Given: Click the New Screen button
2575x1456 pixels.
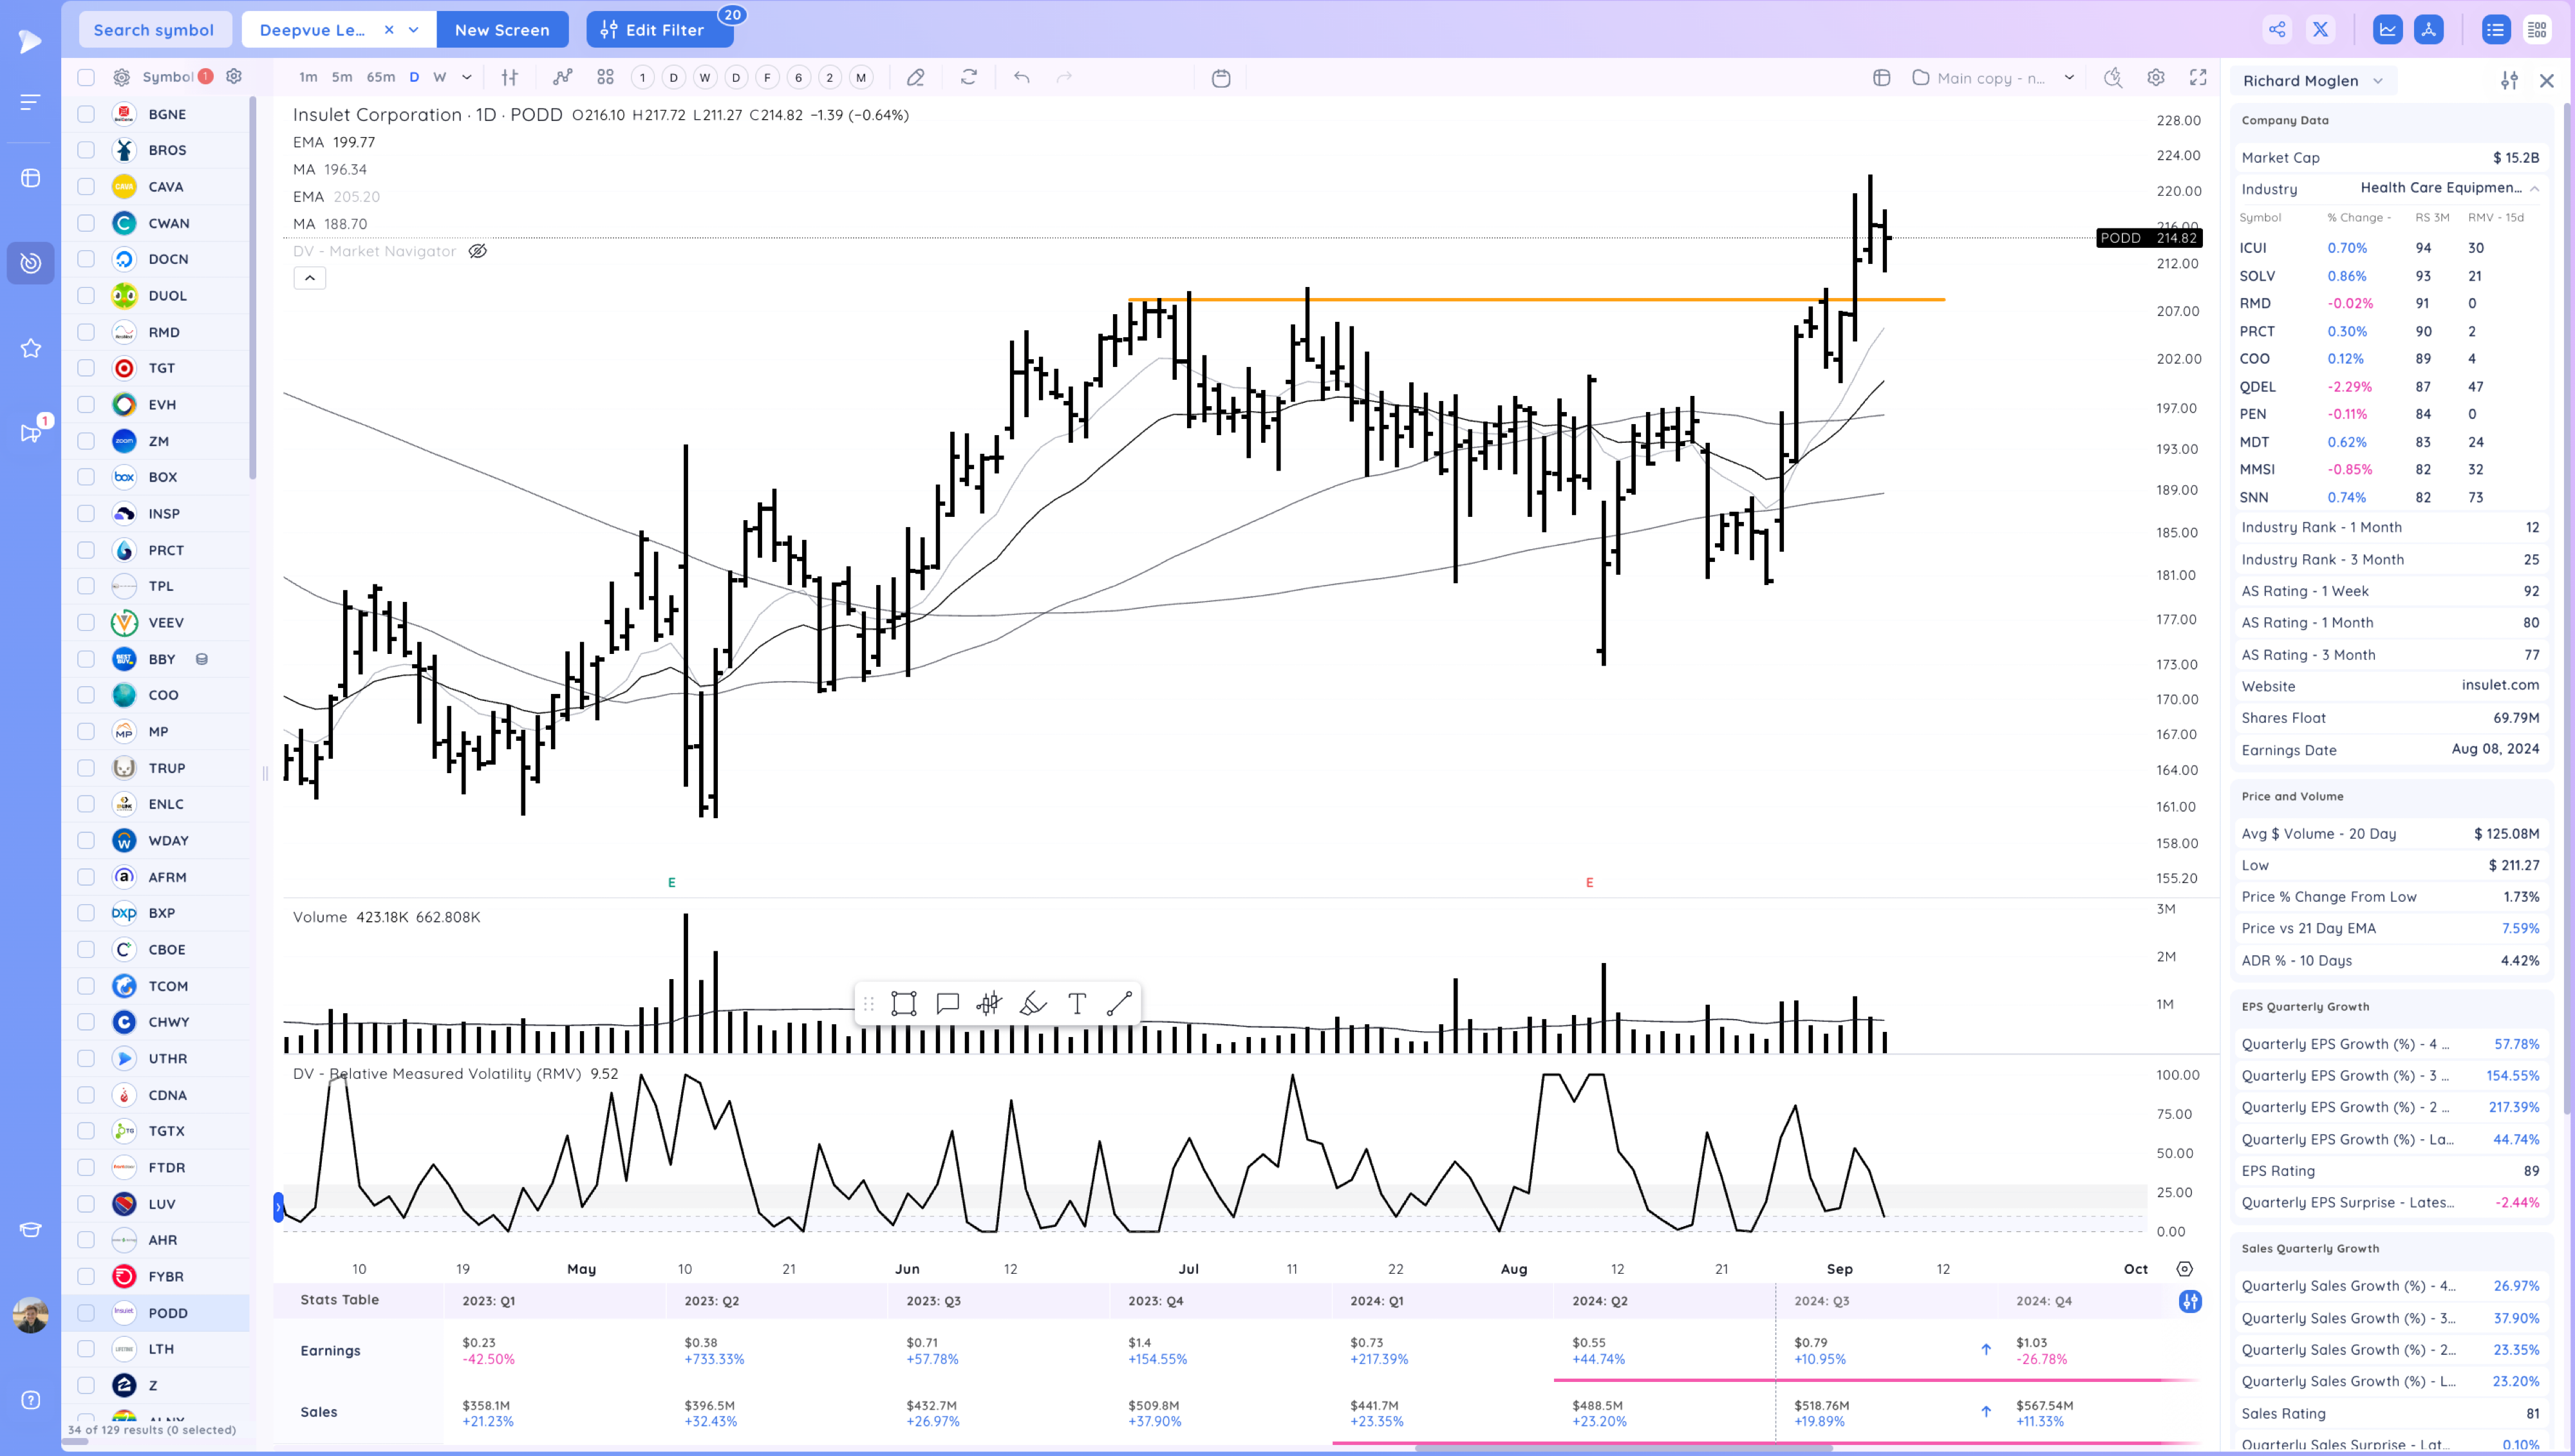Looking at the screenshot, I should 501,30.
